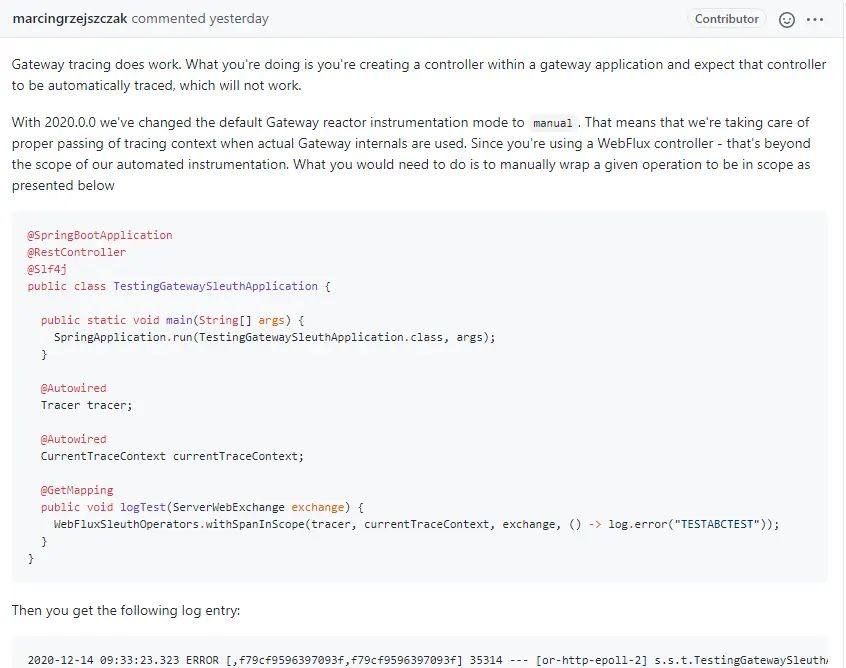
Task: Click the SpringApplication.run call line
Action: [x=274, y=337]
